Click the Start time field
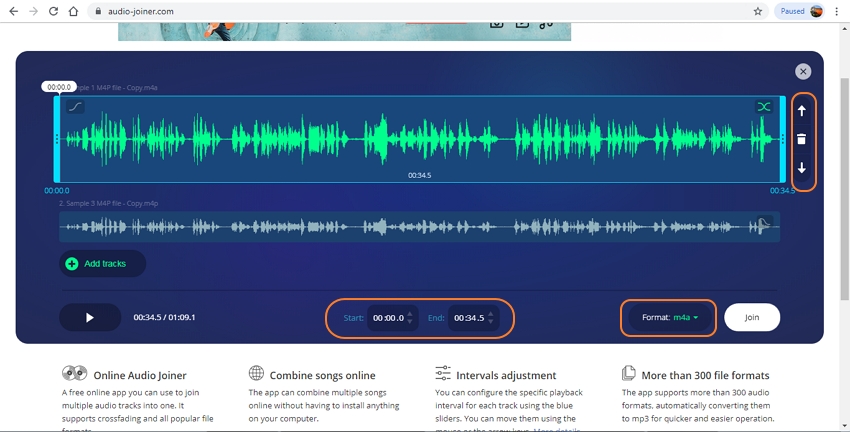The height and width of the screenshot is (432, 850). pyautogui.click(x=388, y=318)
